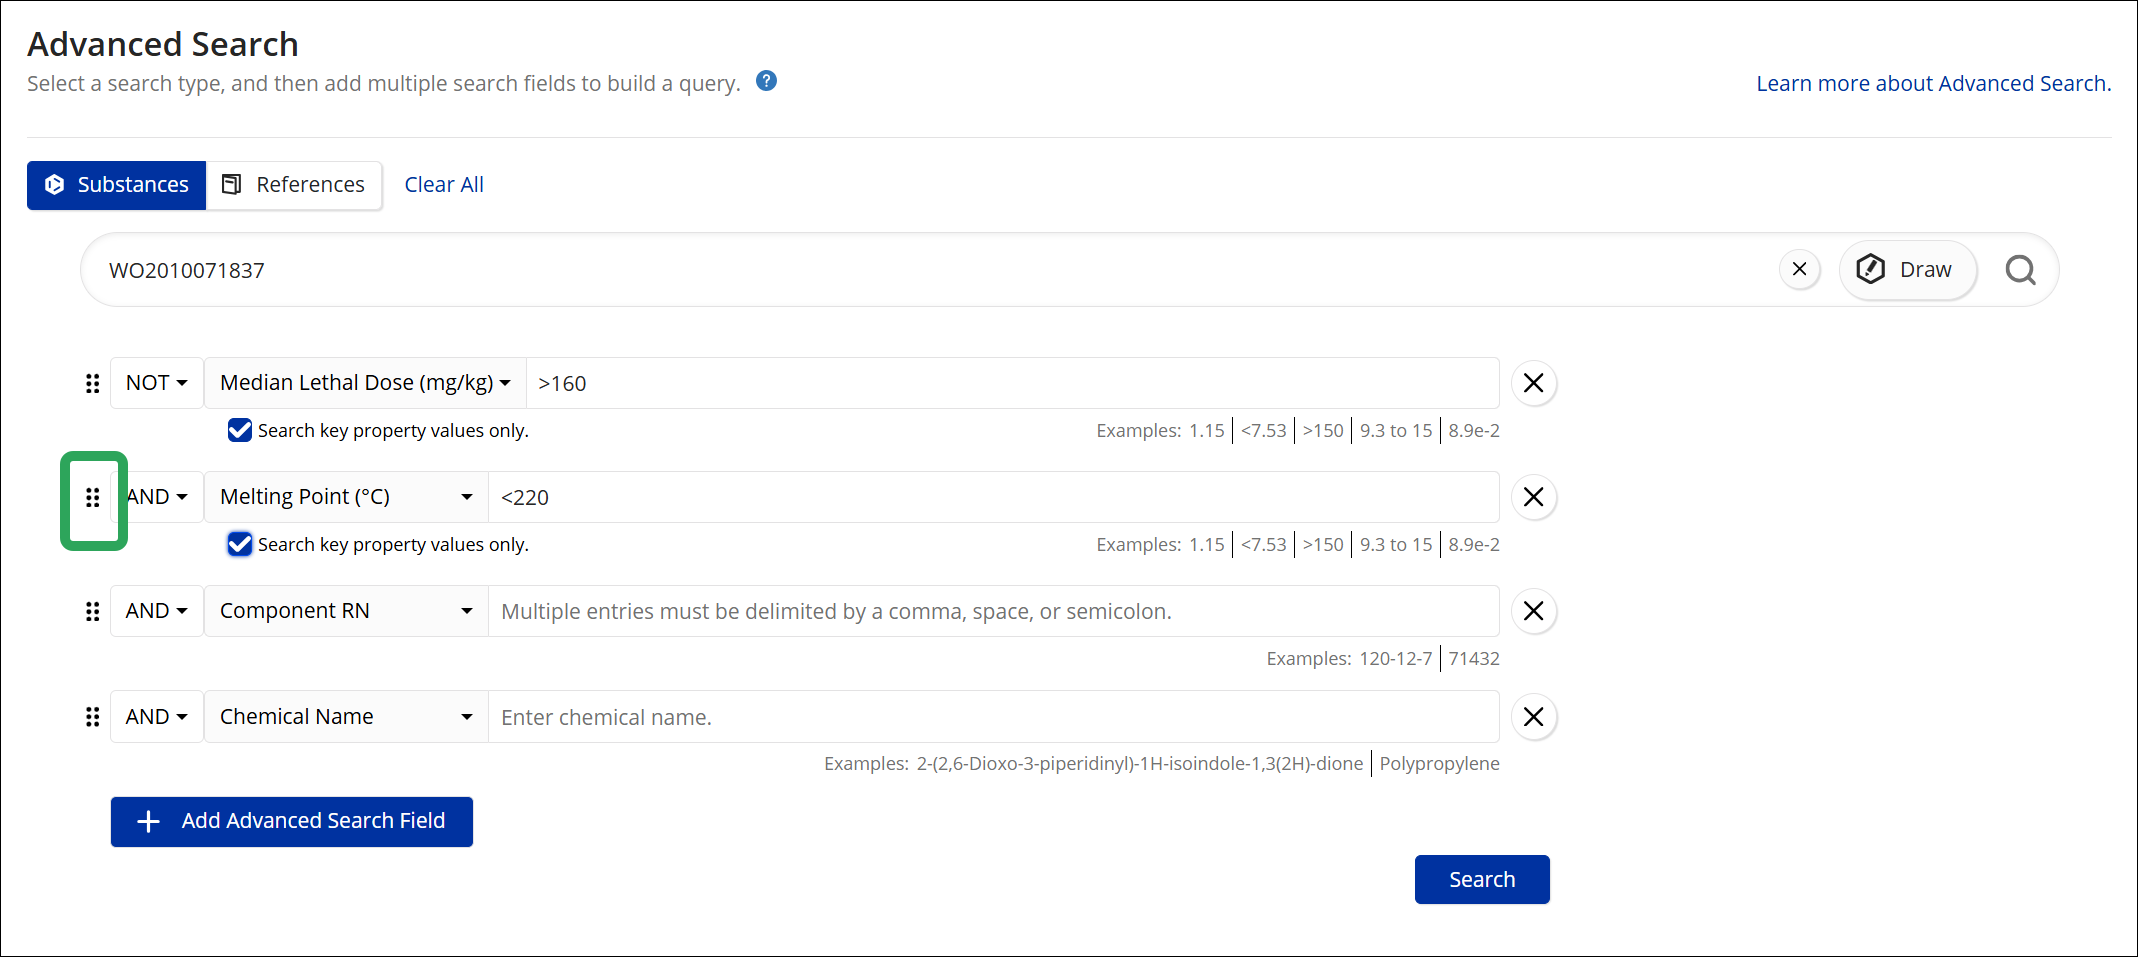Click the Enter chemical name input field
Screen dimensions: 2138x957
tap(994, 717)
